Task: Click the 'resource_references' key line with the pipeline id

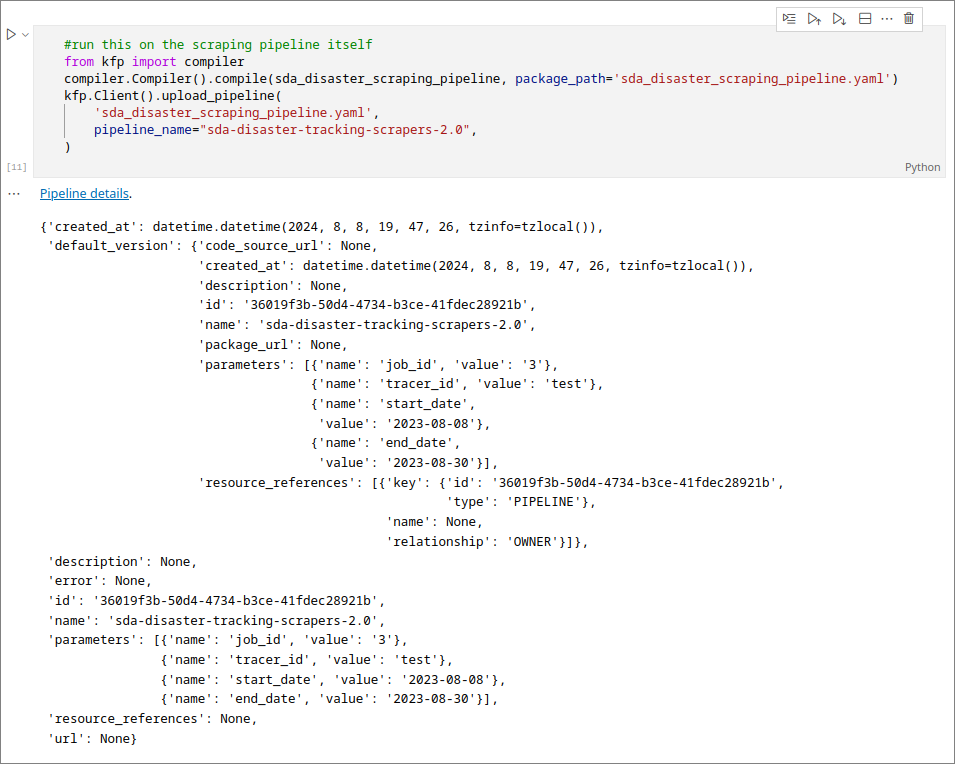Action: (491, 483)
